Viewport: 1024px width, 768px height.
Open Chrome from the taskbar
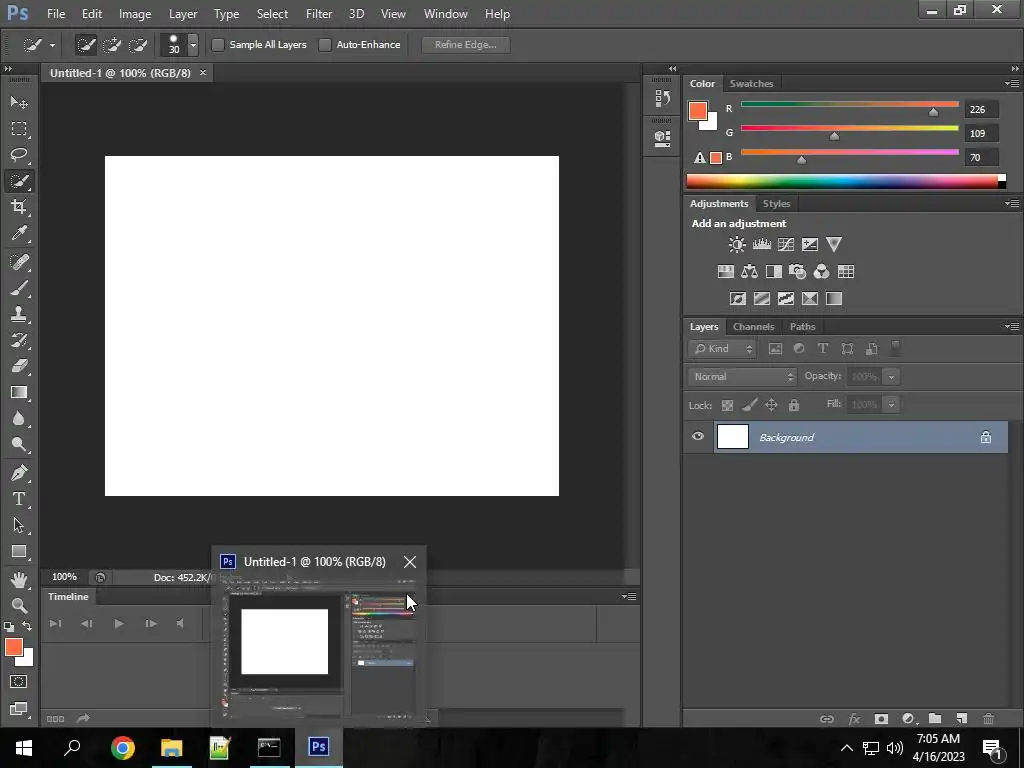coord(122,748)
